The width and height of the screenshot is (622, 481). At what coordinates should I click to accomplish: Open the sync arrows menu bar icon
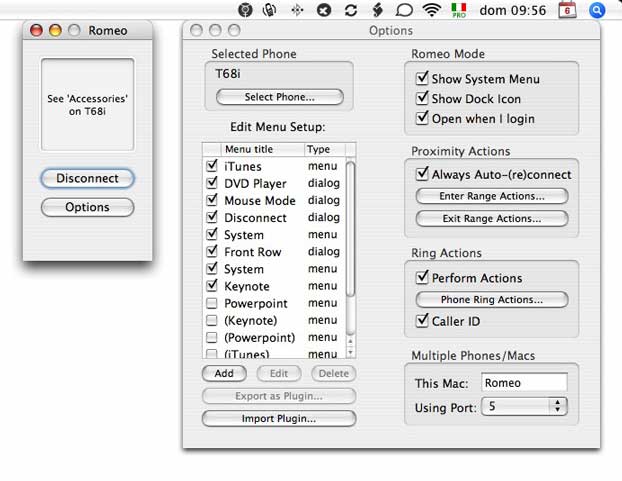(351, 10)
